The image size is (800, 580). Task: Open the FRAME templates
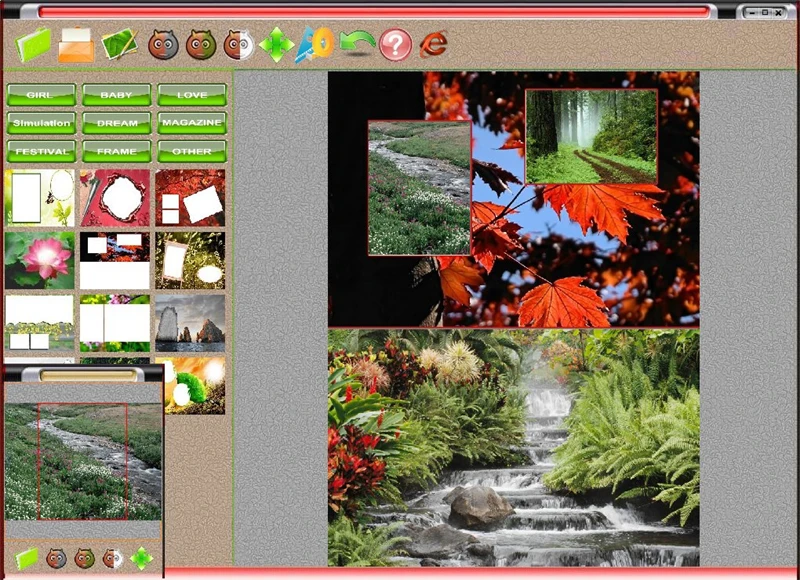pos(116,151)
